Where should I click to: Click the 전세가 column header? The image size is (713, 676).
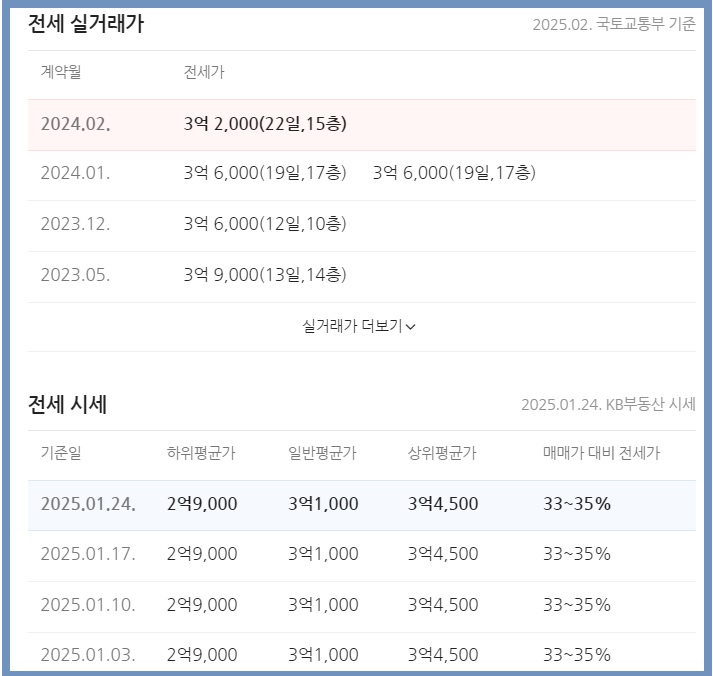pyautogui.click(x=204, y=72)
